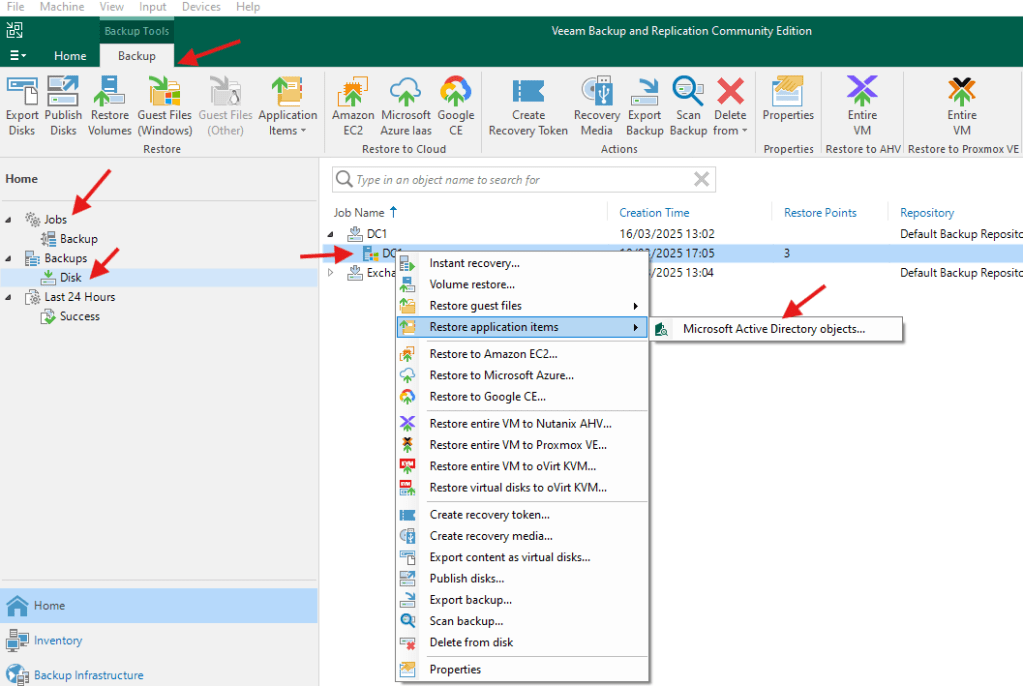This screenshot has height=686, width=1023.
Task: Choose Instant recovery from context menu
Action: pyautogui.click(x=474, y=263)
